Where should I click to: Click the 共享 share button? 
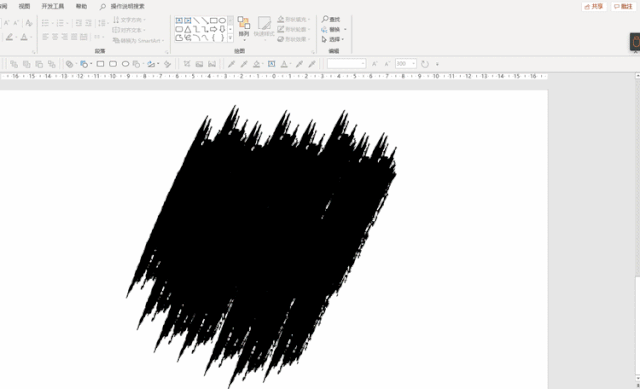click(x=594, y=6)
